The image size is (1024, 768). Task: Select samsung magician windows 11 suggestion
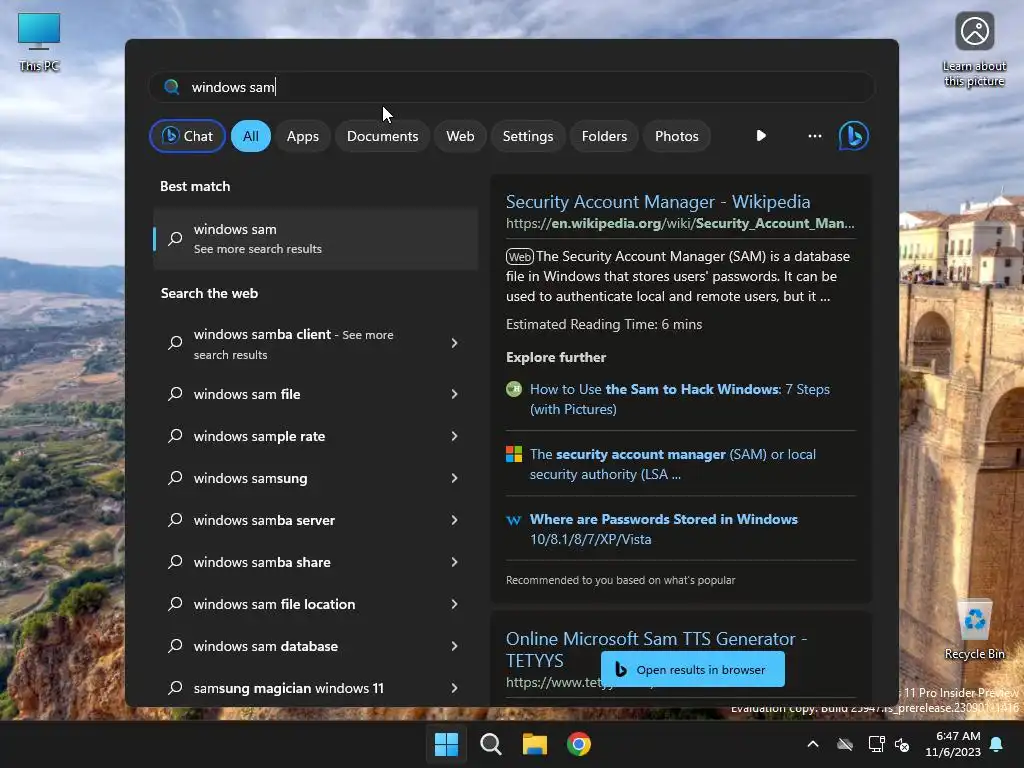315,688
